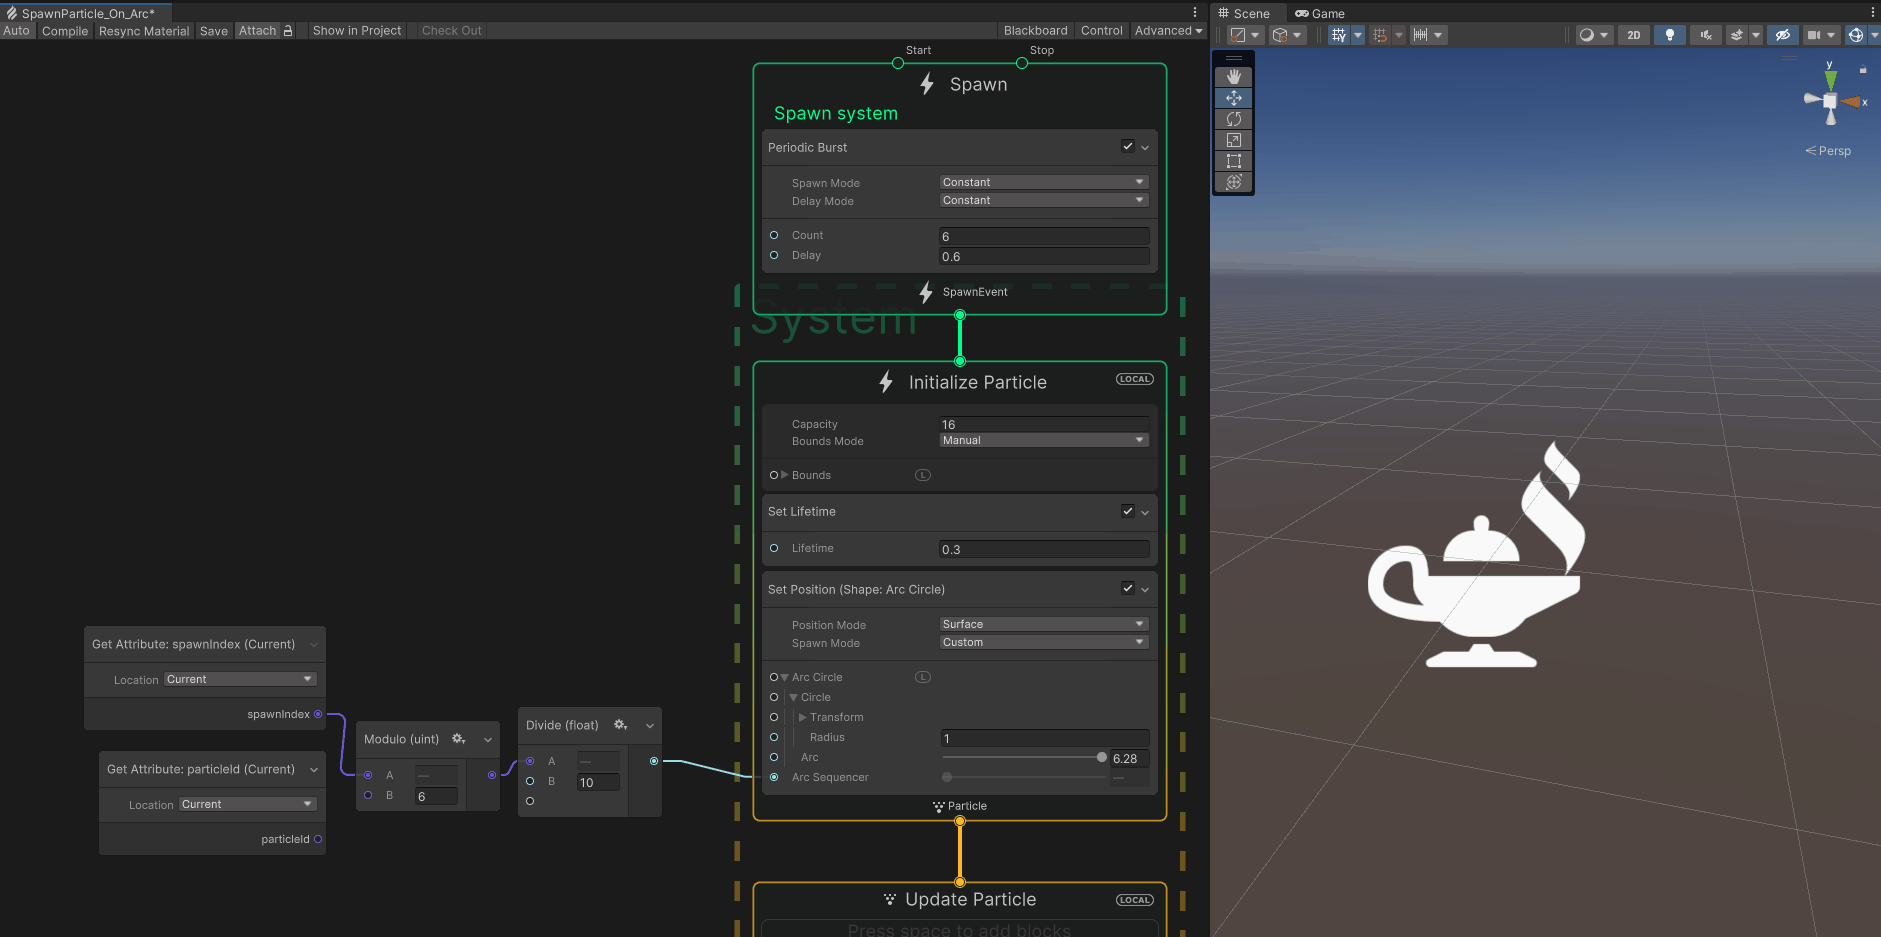Select the Rotate tool in Scene view
Screen dimensions: 1881x937
(1234, 119)
